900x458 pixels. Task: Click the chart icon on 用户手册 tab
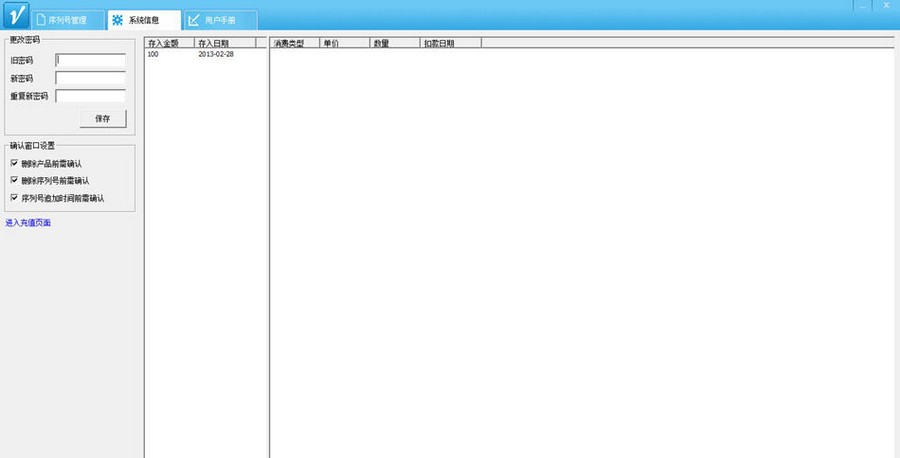pos(194,20)
